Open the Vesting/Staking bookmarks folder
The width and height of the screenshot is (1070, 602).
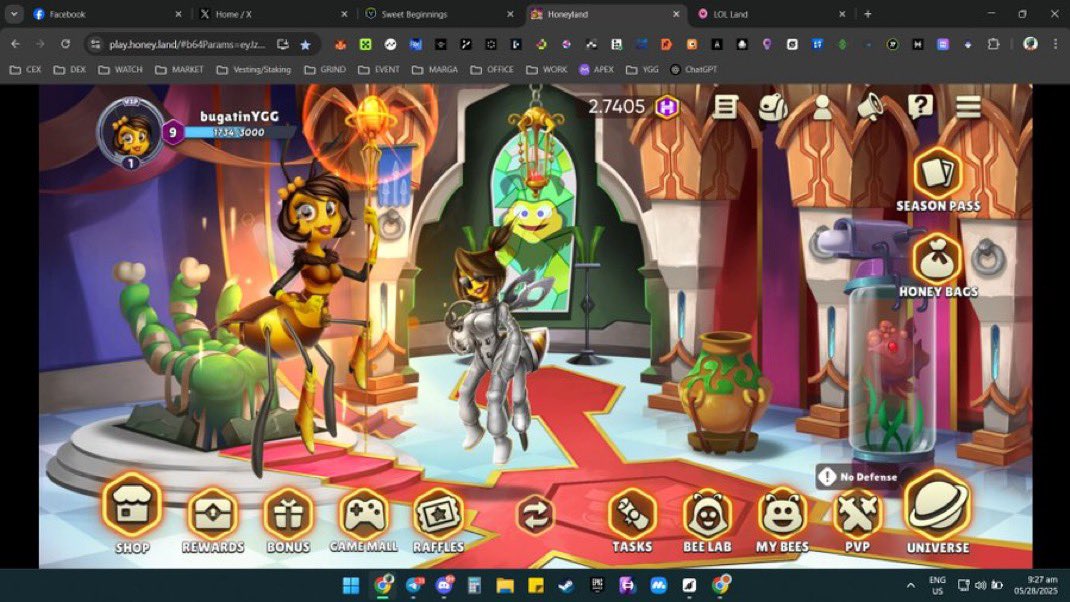pyautogui.click(x=254, y=70)
